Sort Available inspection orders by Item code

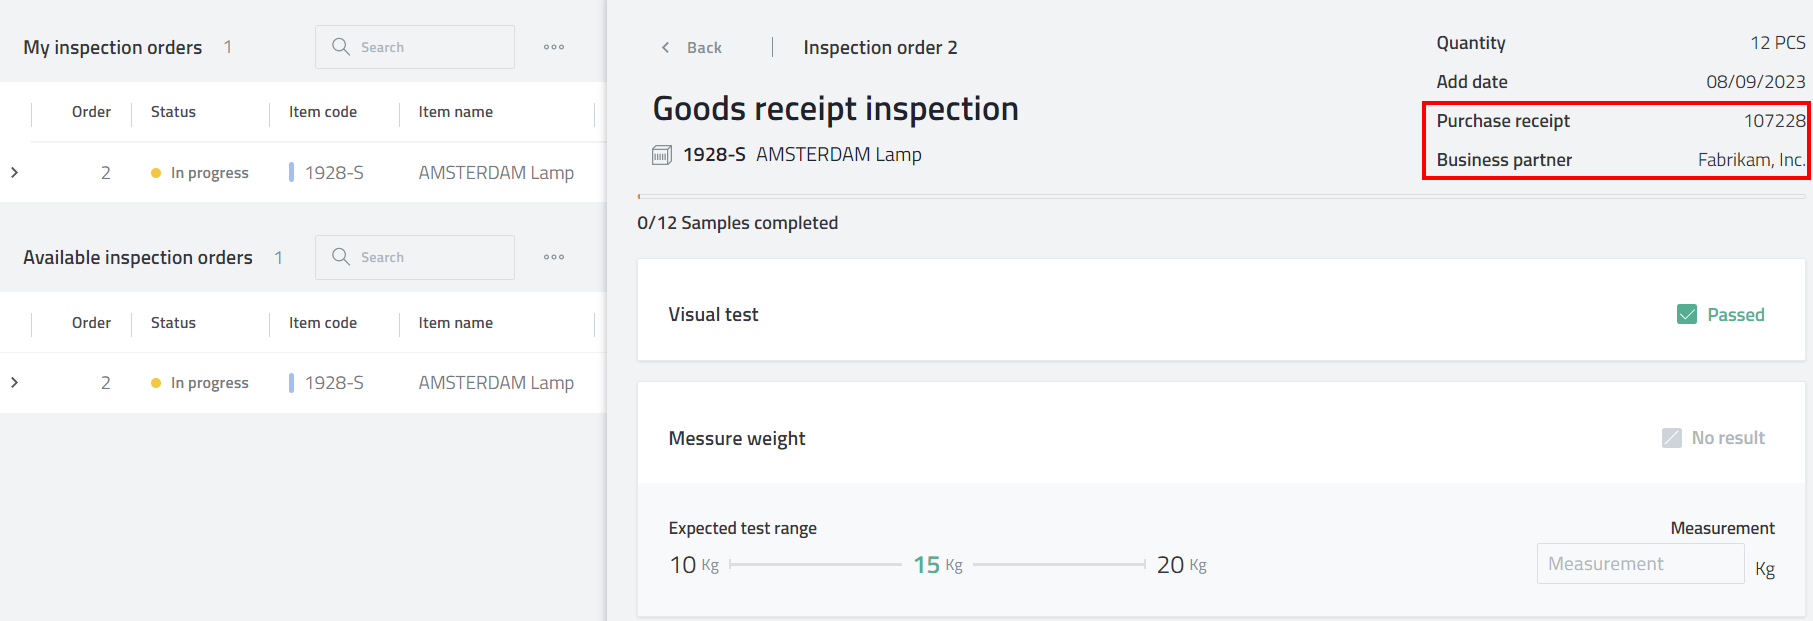click(x=323, y=323)
